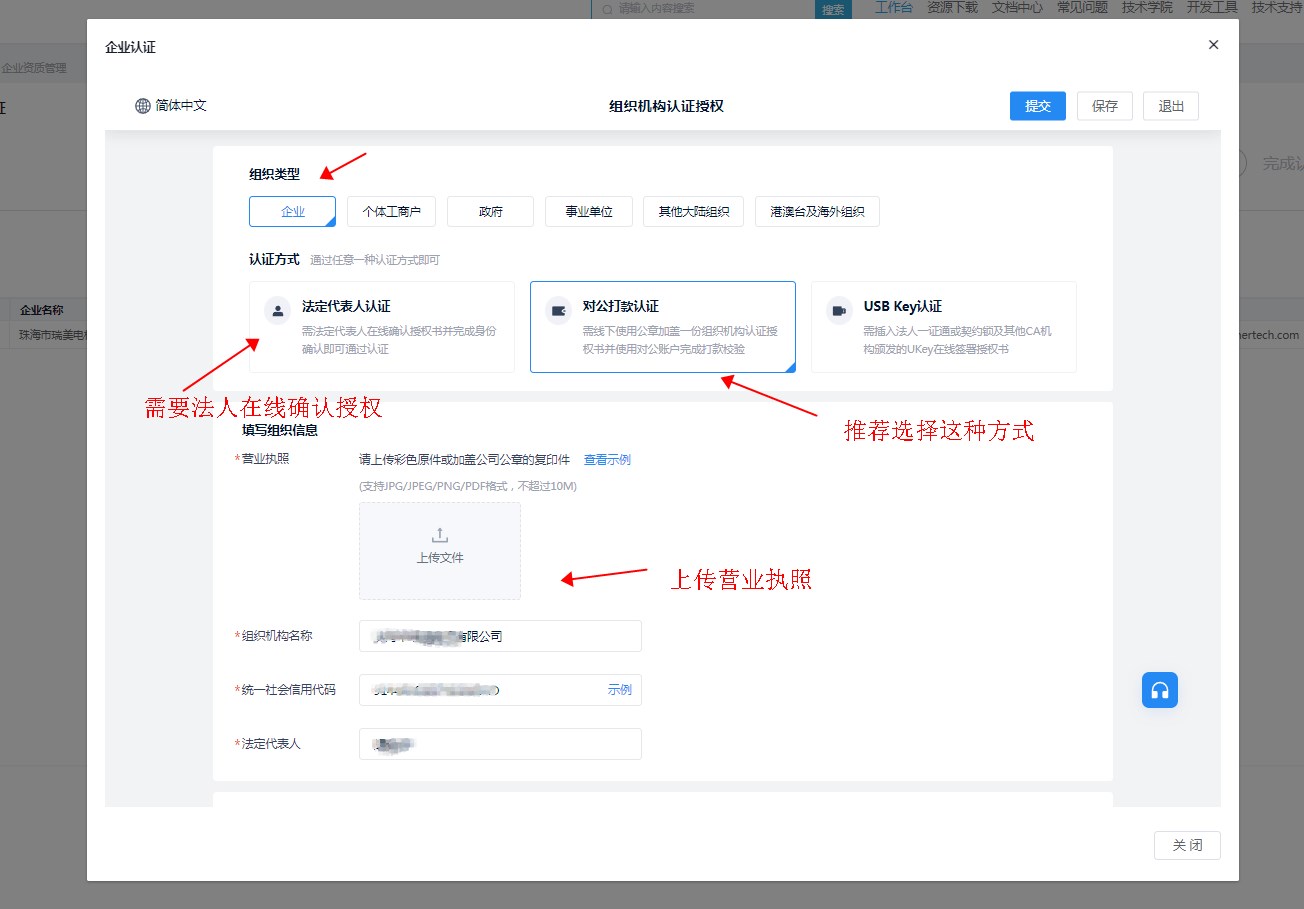Click the wallet icon of 对公打款认证
The width and height of the screenshot is (1304, 909).
pyautogui.click(x=559, y=311)
